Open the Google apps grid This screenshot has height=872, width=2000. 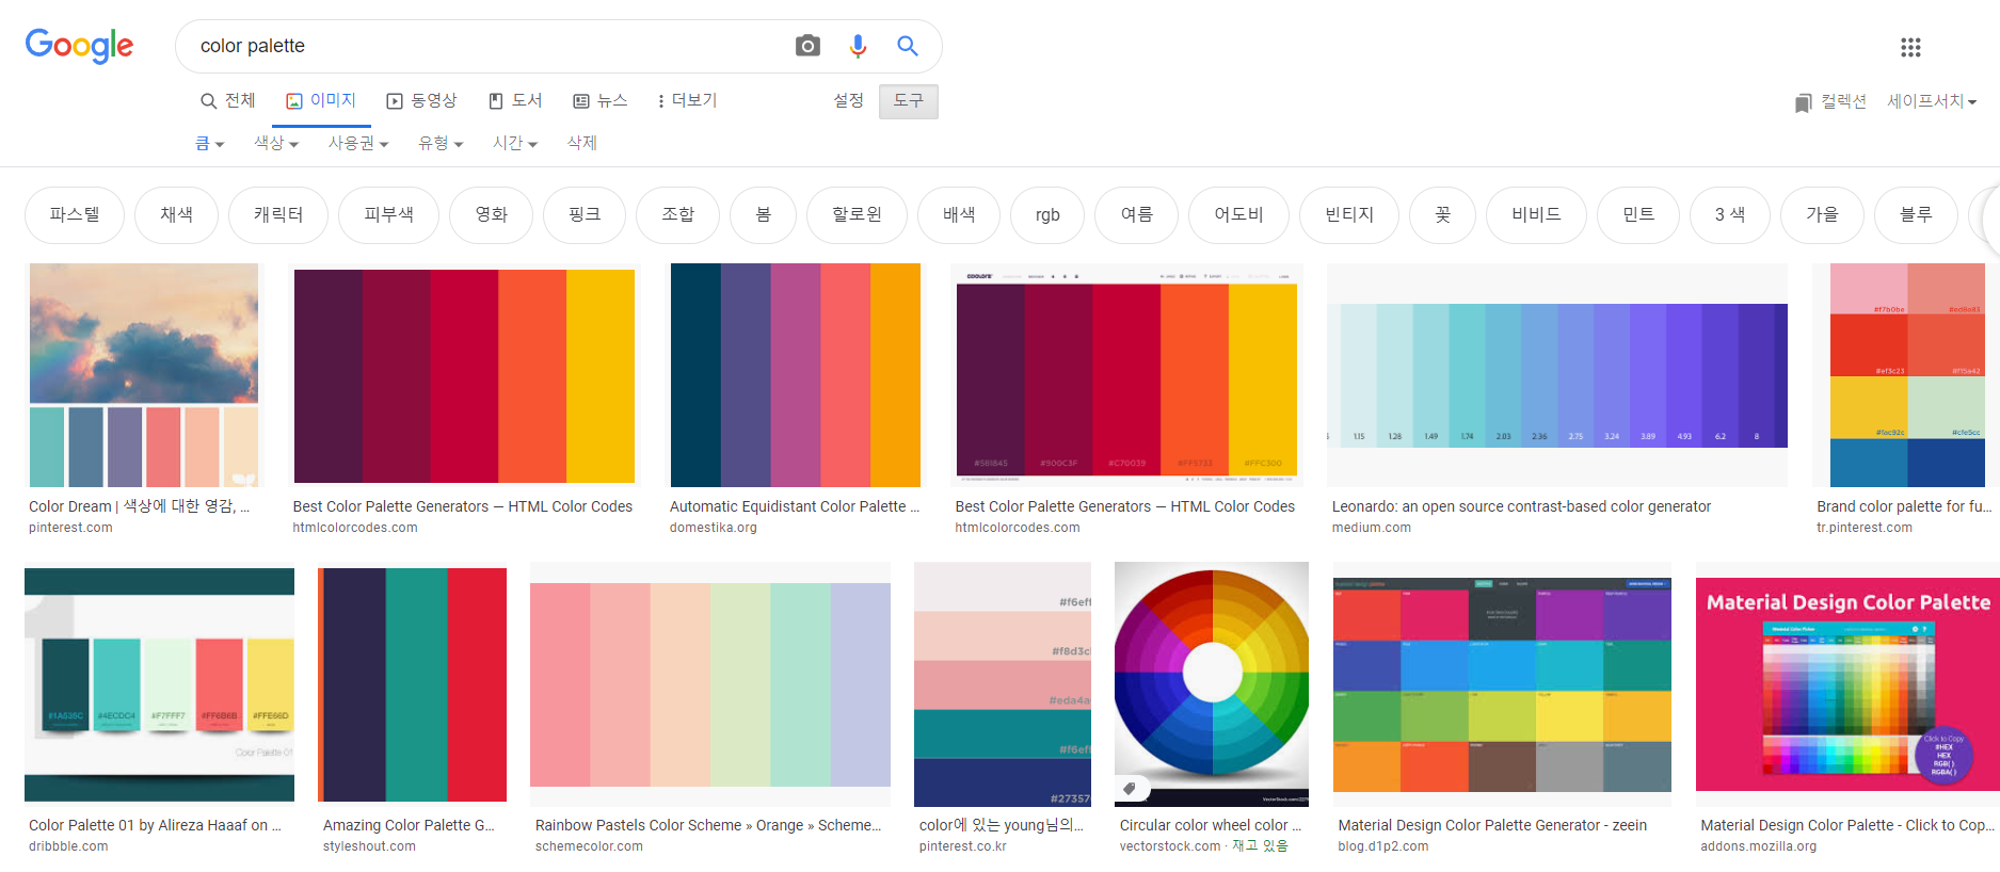click(1910, 46)
